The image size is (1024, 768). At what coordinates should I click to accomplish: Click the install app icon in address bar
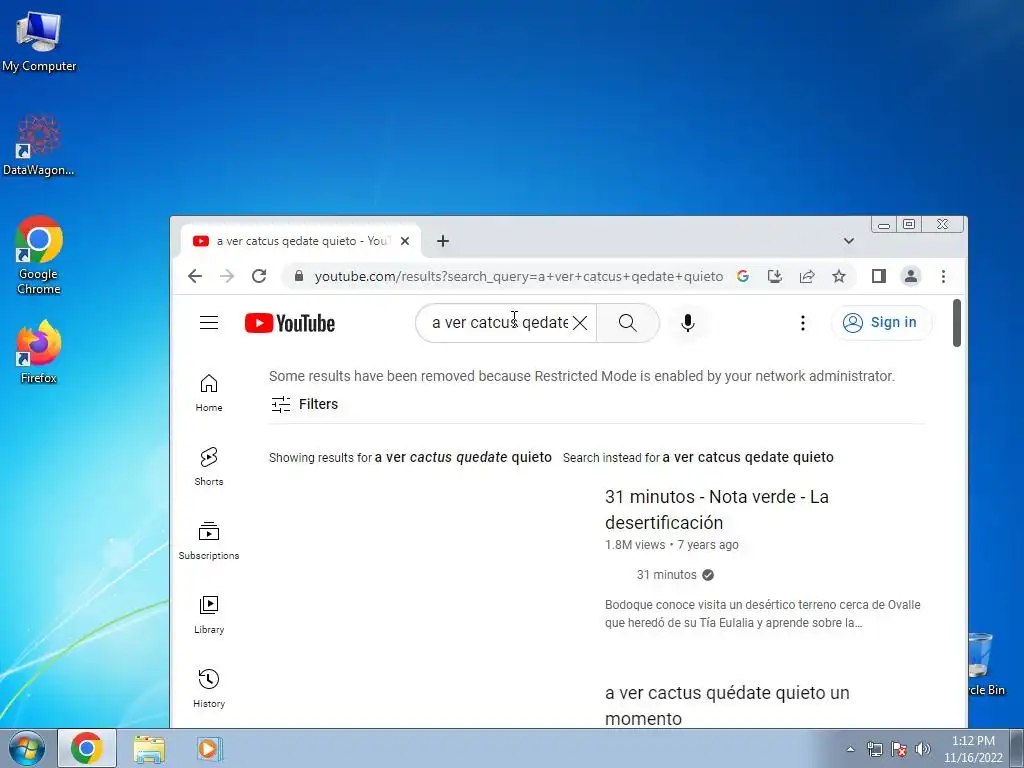point(775,276)
